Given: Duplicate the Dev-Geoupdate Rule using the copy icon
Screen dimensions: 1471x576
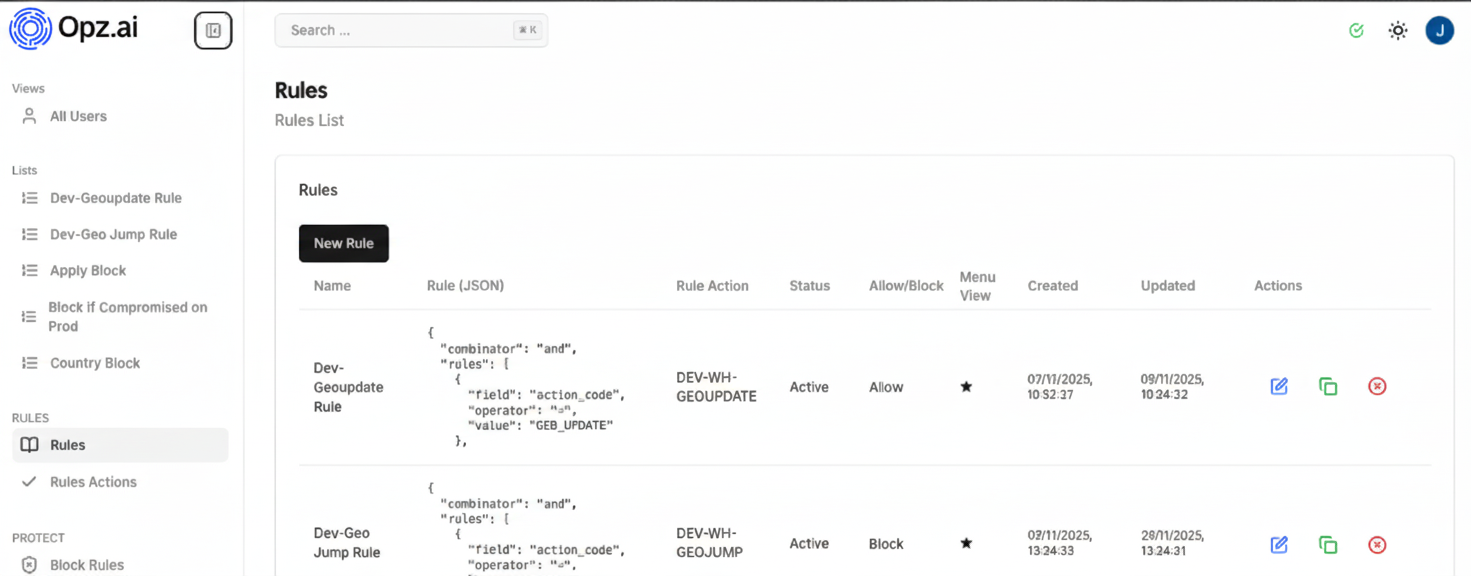Looking at the screenshot, I should (1328, 386).
